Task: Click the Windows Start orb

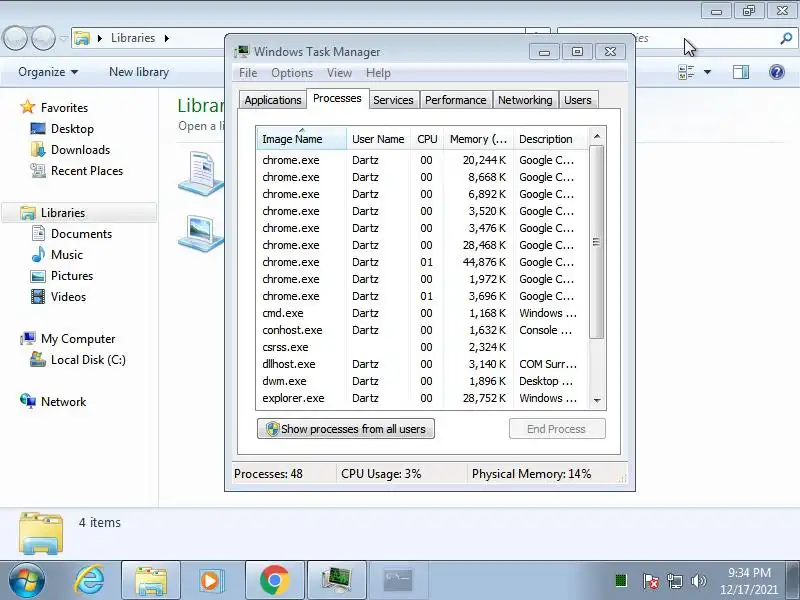Action: click(27, 580)
